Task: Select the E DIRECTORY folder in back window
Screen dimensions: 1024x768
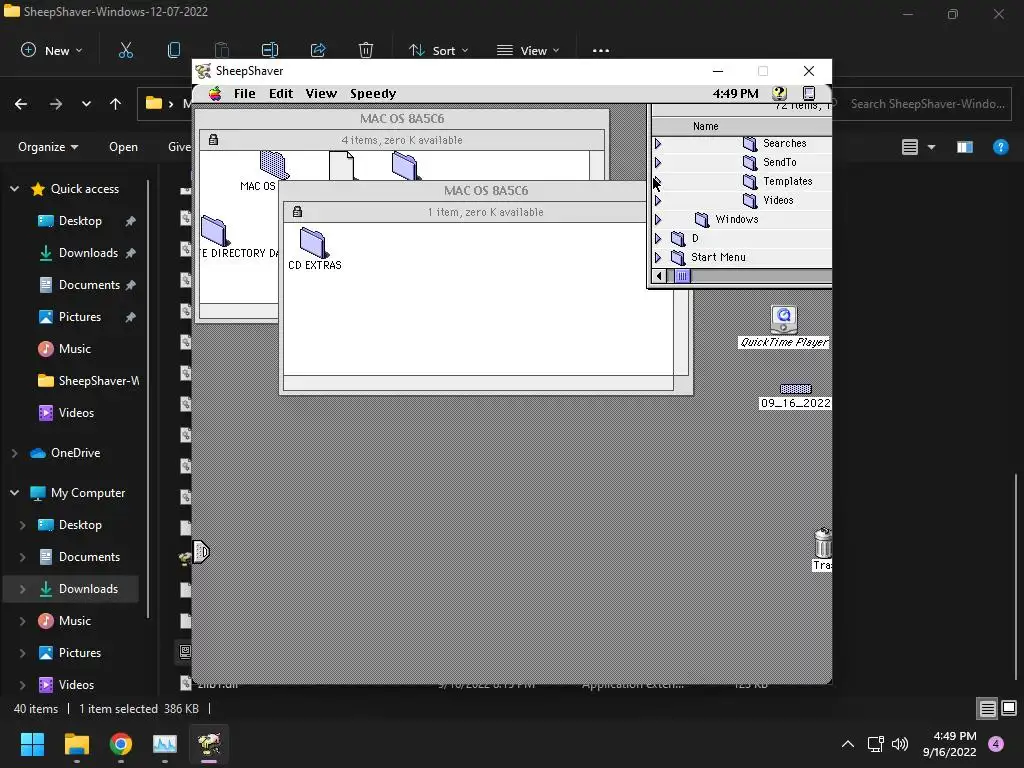Action: (214, 232)
